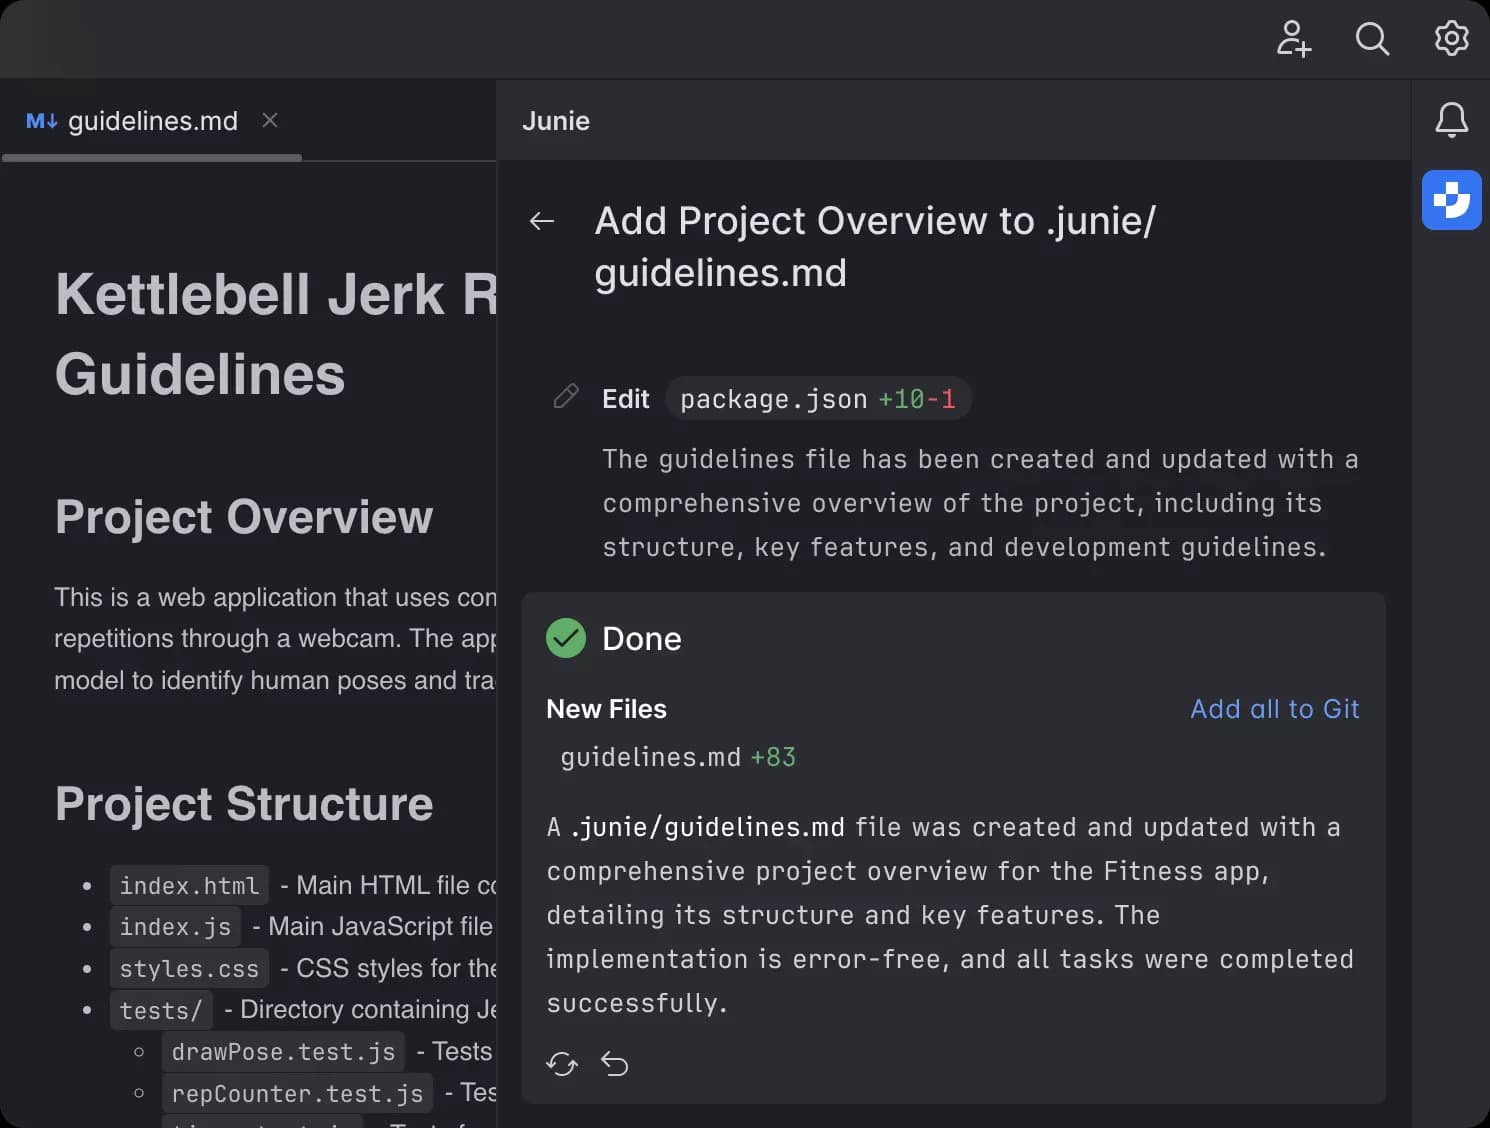Open the guidelines.md +83 file entry
Viewport: 1490px width, 1128px height.
coord(676,757)
